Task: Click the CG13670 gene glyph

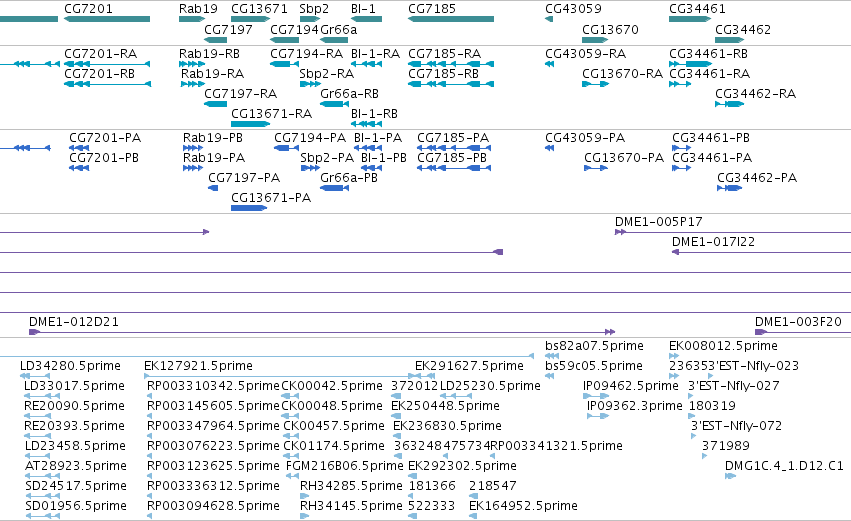Action: tap(595, 40)
